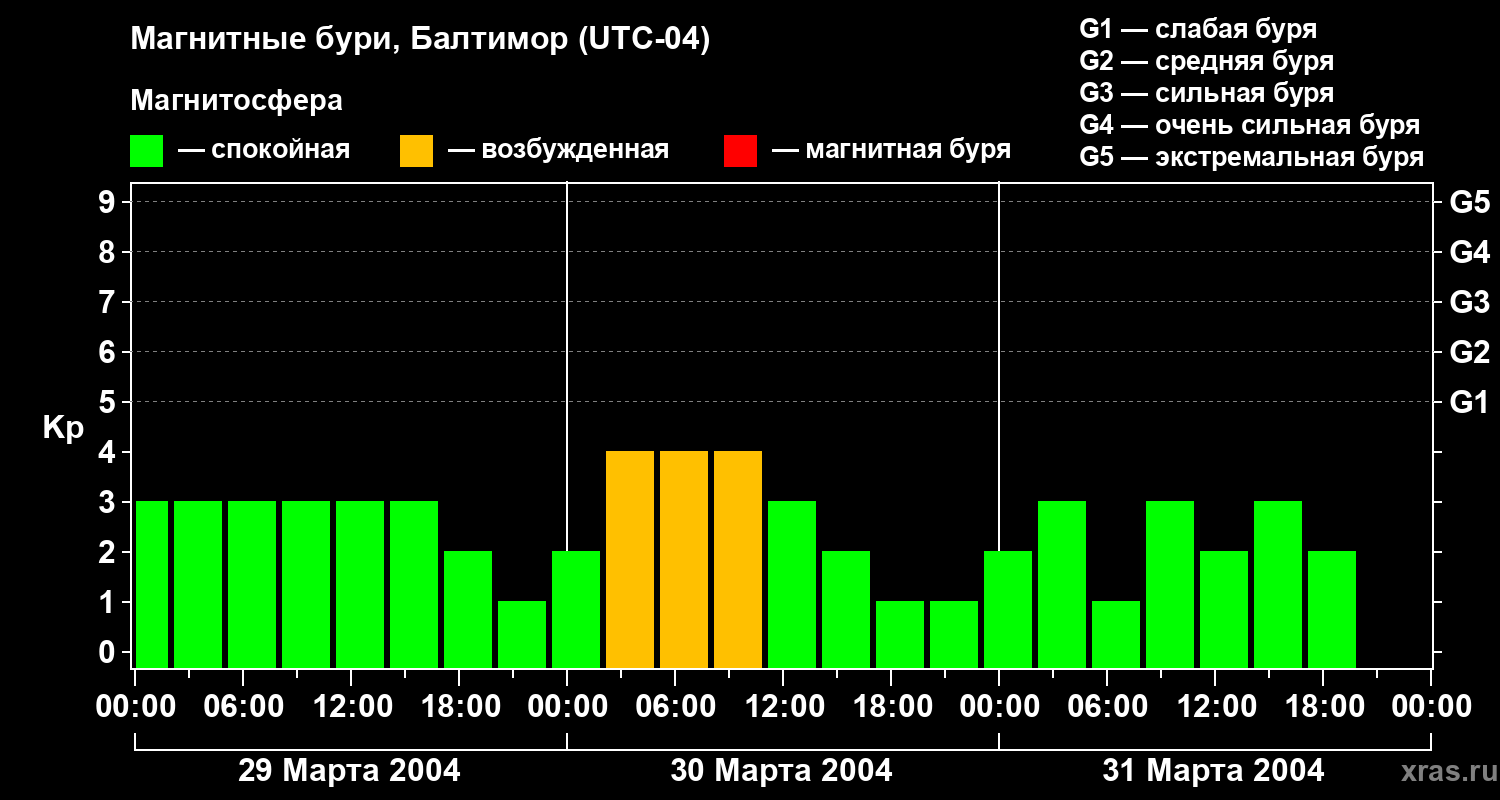Click the 'Kp' axis title
1500x800 pixels.
click(x=63, y=428)
